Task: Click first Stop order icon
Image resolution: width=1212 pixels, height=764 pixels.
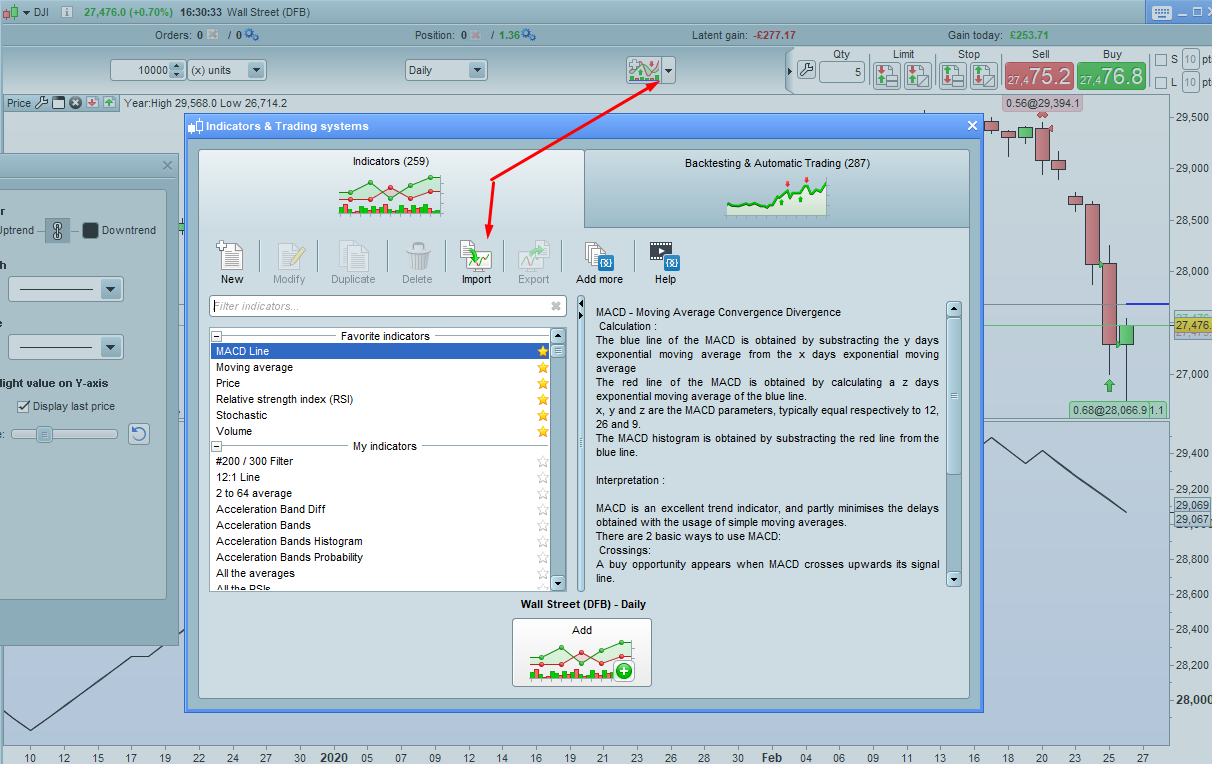Action: tap(953, 75)
